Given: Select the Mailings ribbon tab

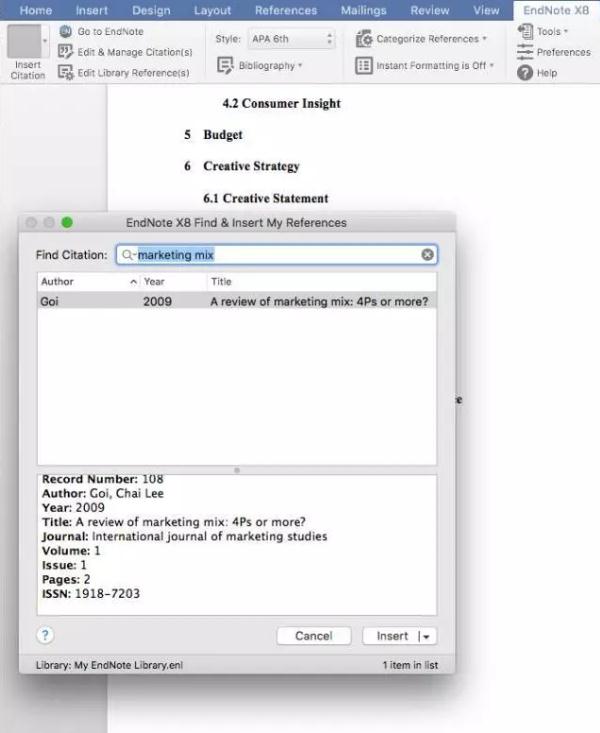Looking at the screenshot, I should coord(363,10).
